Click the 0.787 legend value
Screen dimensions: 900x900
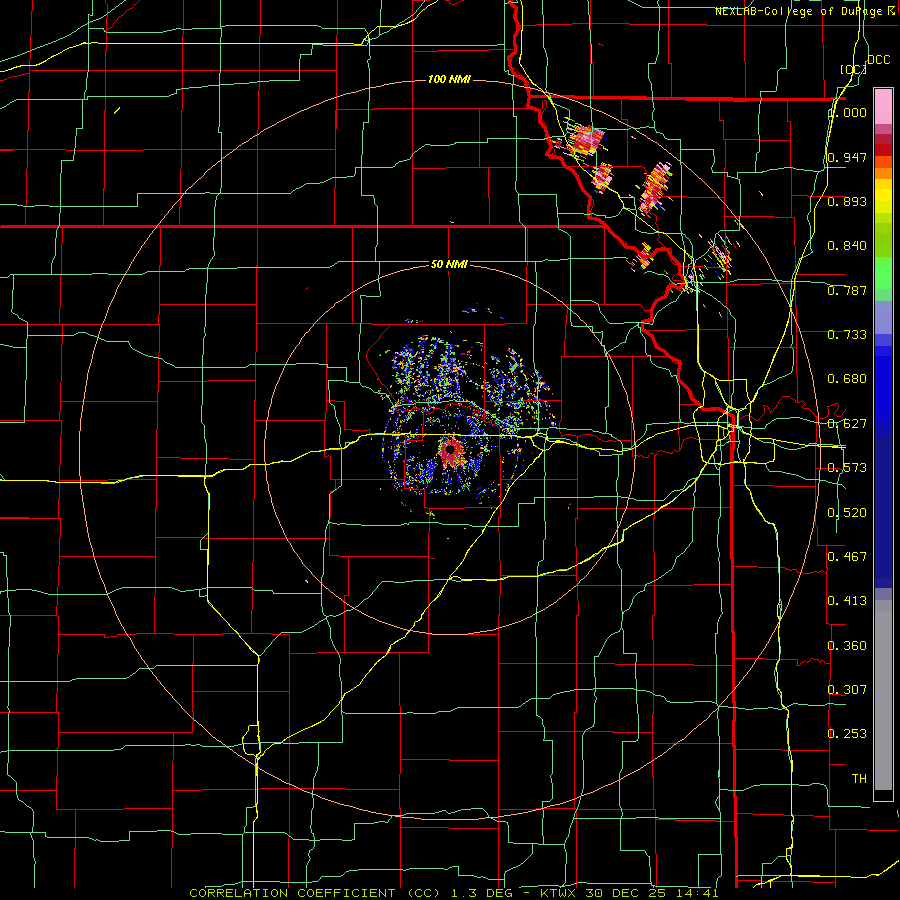tap(847, 290)
